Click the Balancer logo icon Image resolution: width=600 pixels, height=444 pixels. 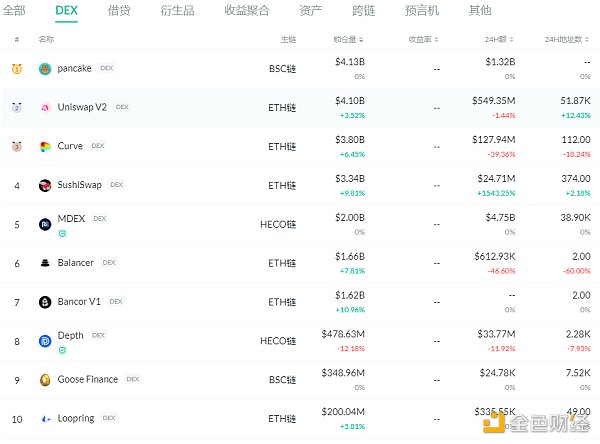coord(45,263)
